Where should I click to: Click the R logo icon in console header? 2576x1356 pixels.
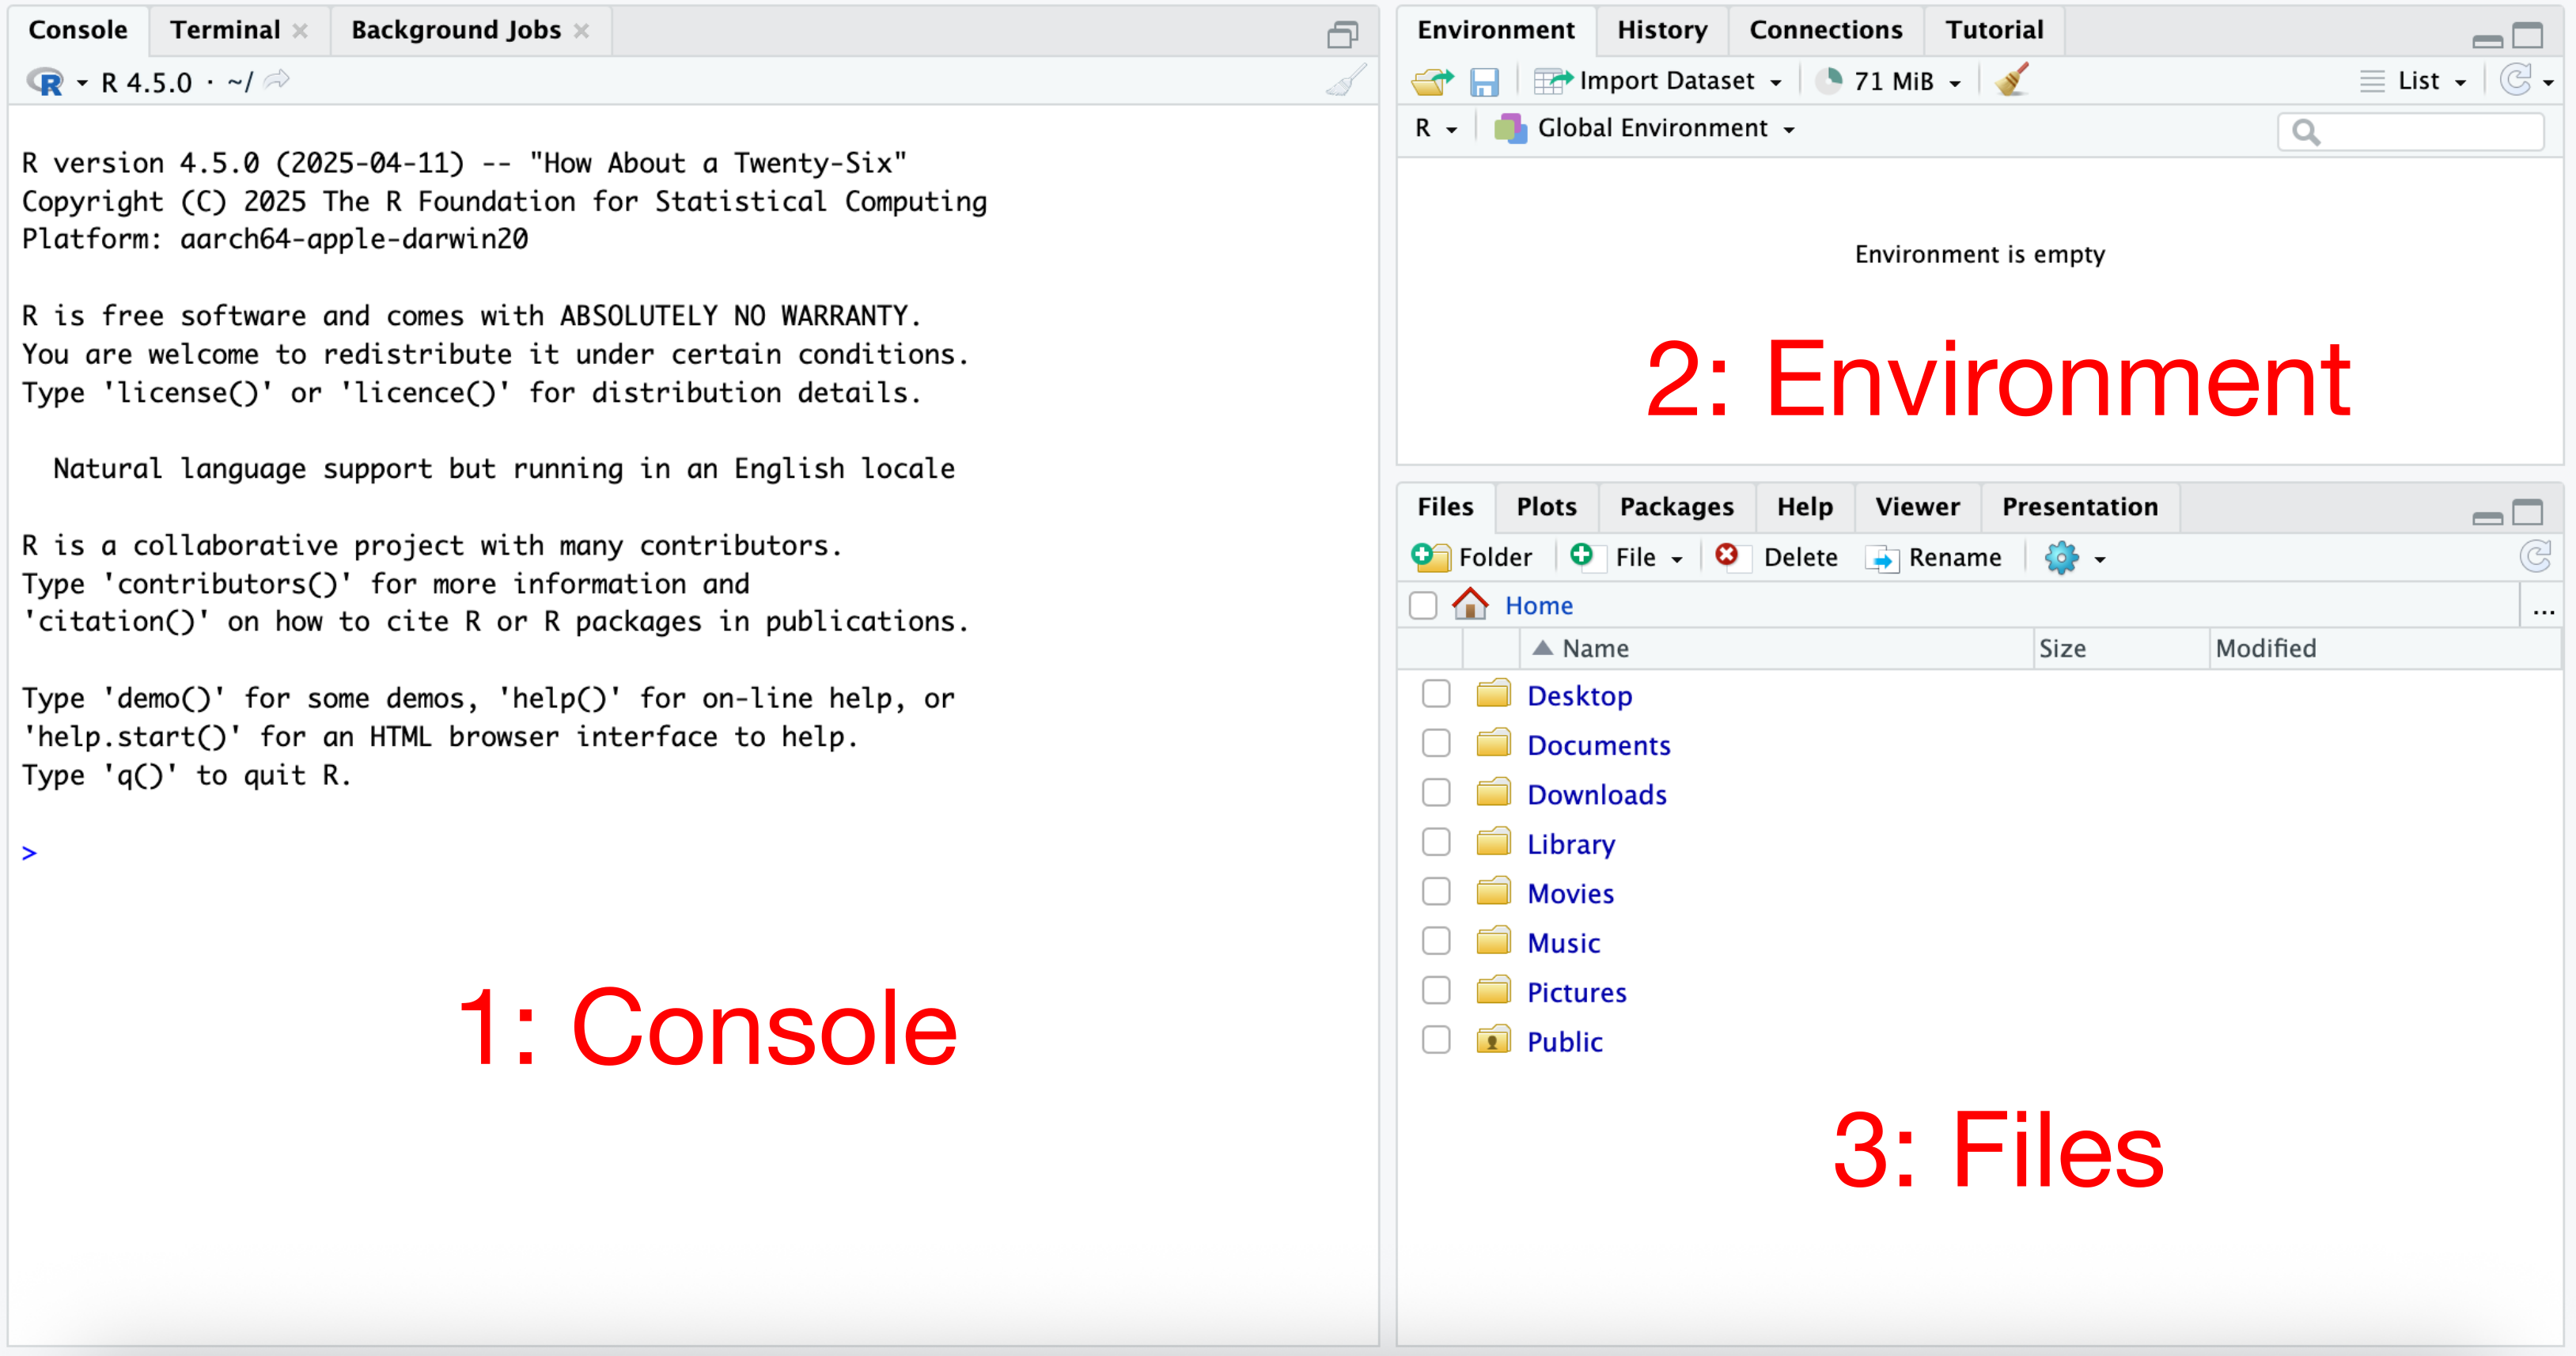(x=46, y=82)
